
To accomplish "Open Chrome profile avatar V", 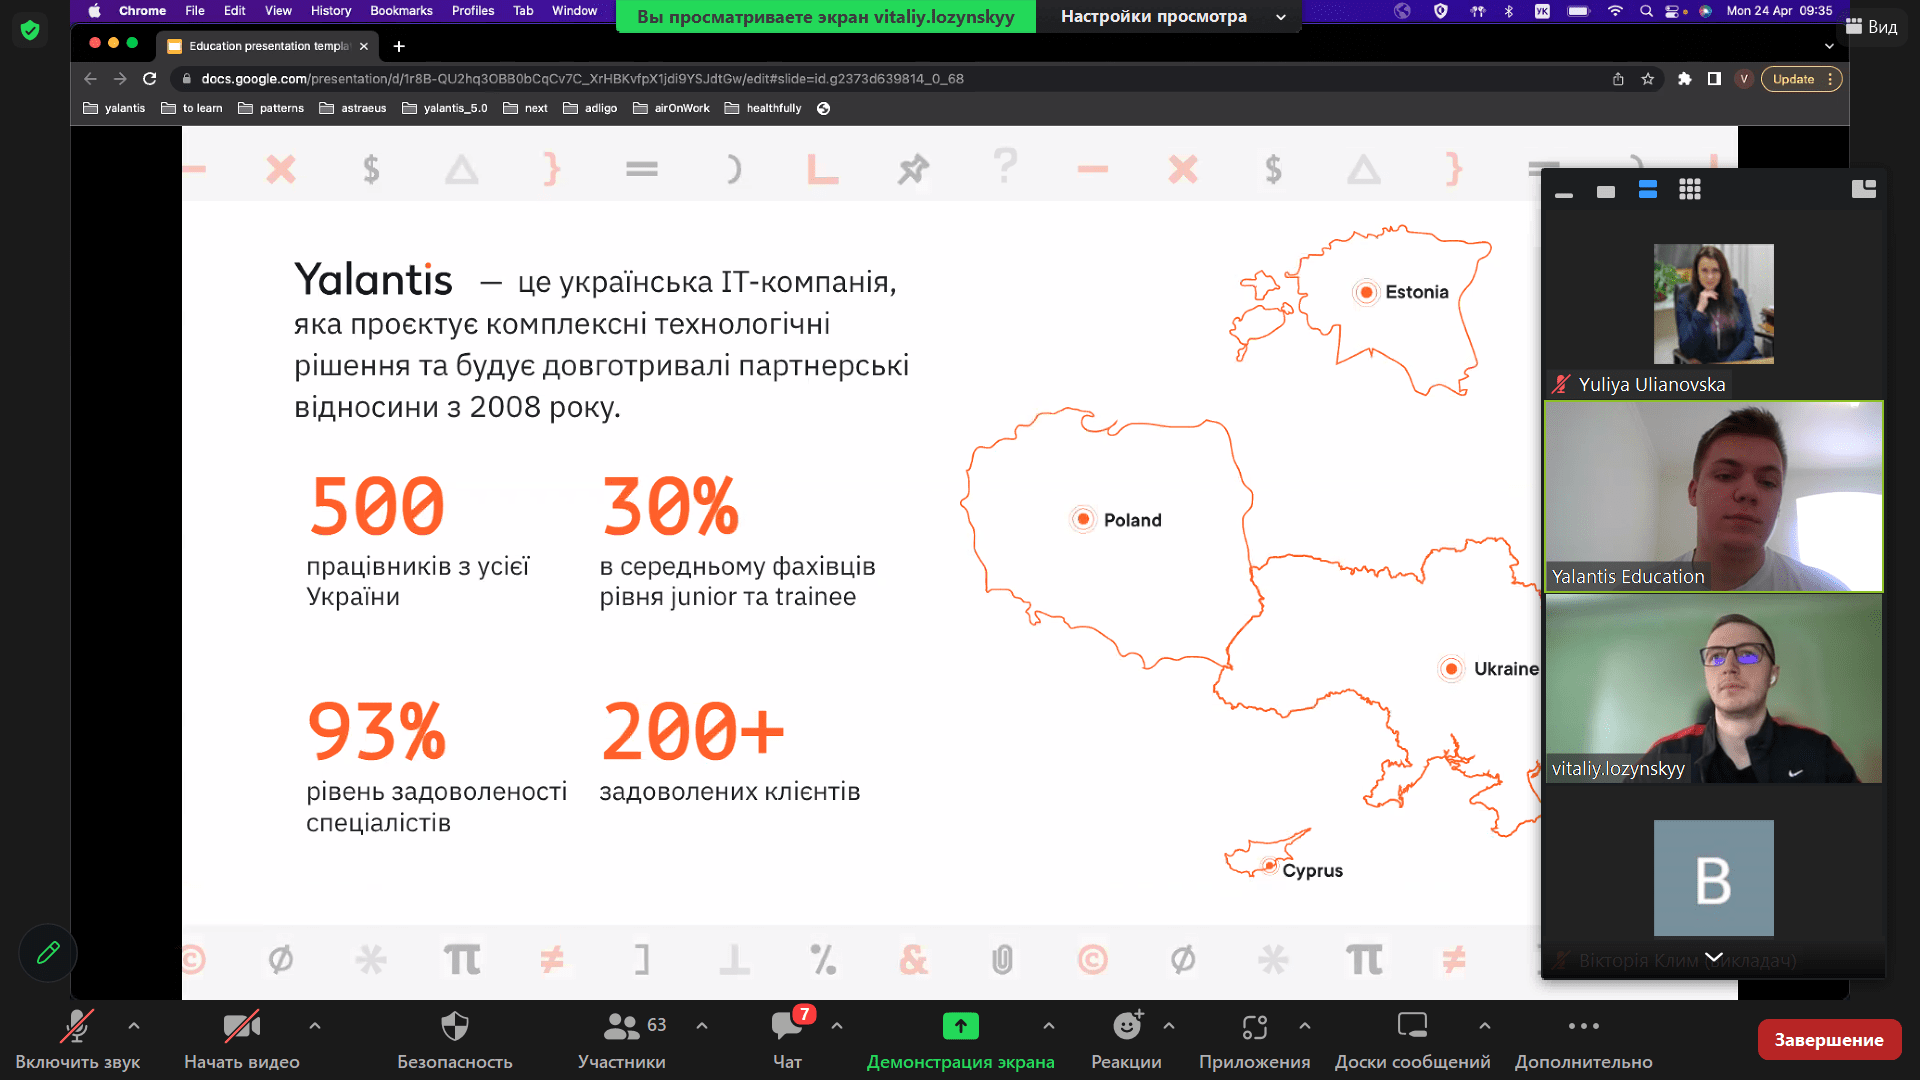I will point(1744,79).
